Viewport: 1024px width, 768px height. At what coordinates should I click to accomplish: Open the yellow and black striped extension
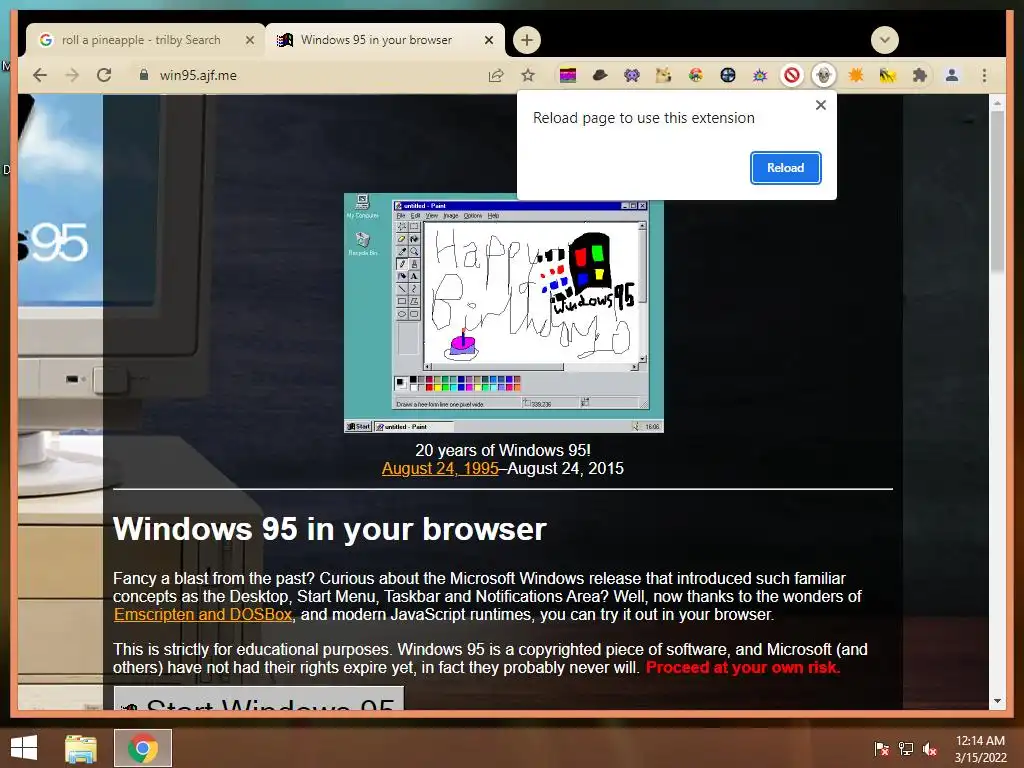pyautogui.click(x=888, y=75)
